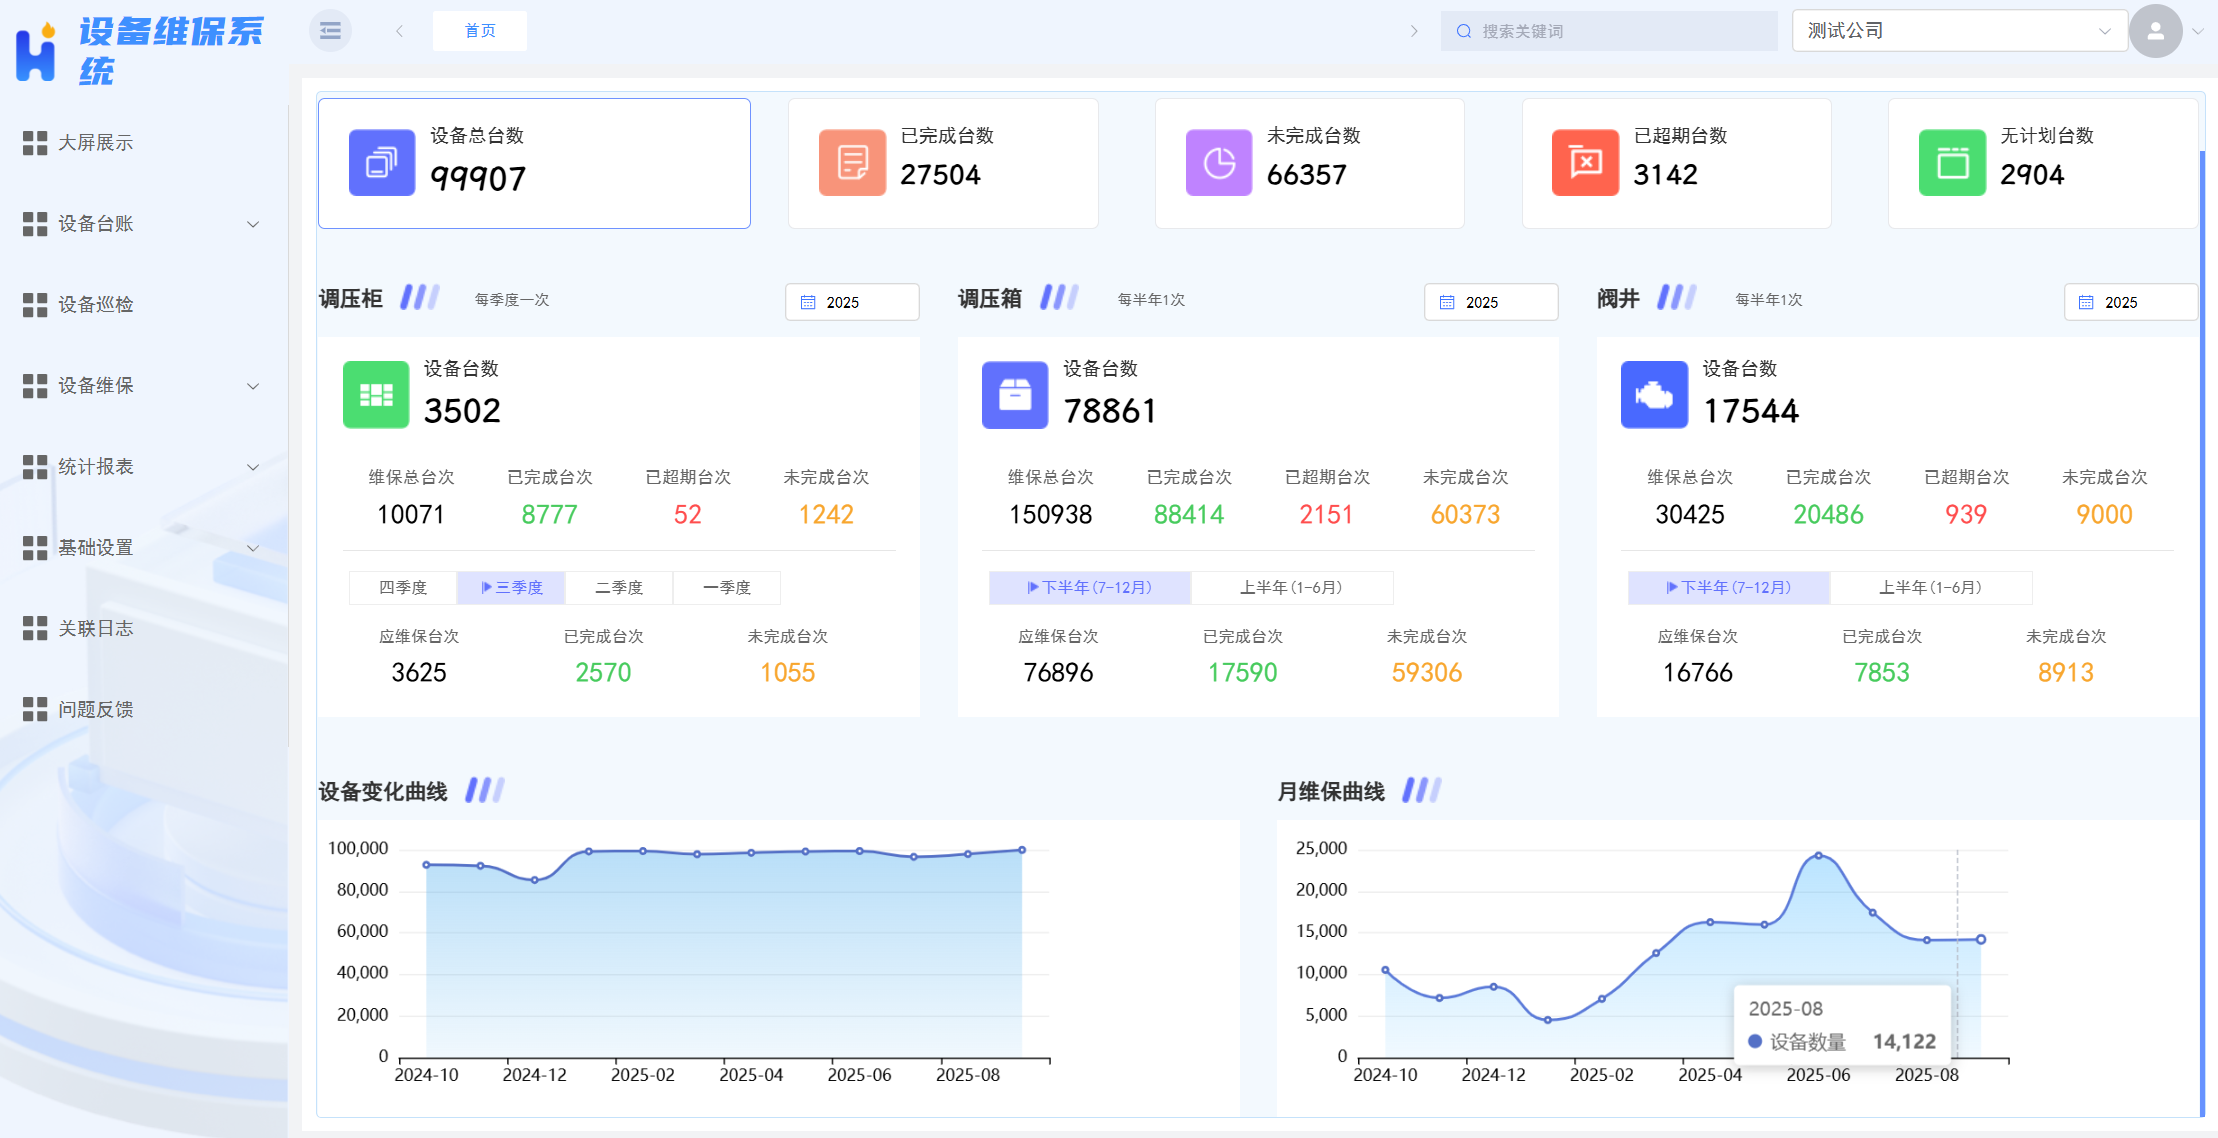2218x1138 pixels.
Task: Switch 调压箱 to 上半年(1-6月)
Action: click(1293, 587)
